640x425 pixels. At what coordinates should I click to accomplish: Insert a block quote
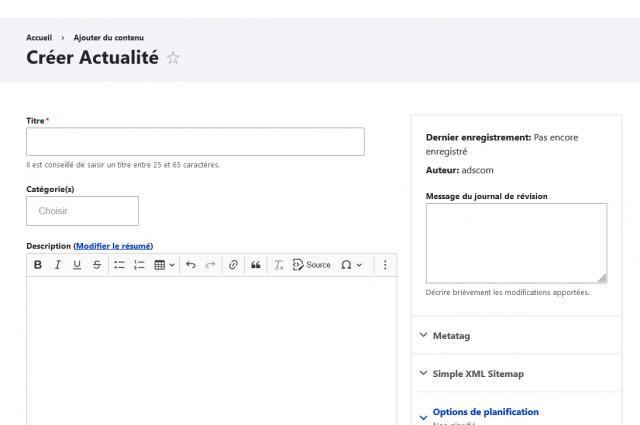click(256, 265)
